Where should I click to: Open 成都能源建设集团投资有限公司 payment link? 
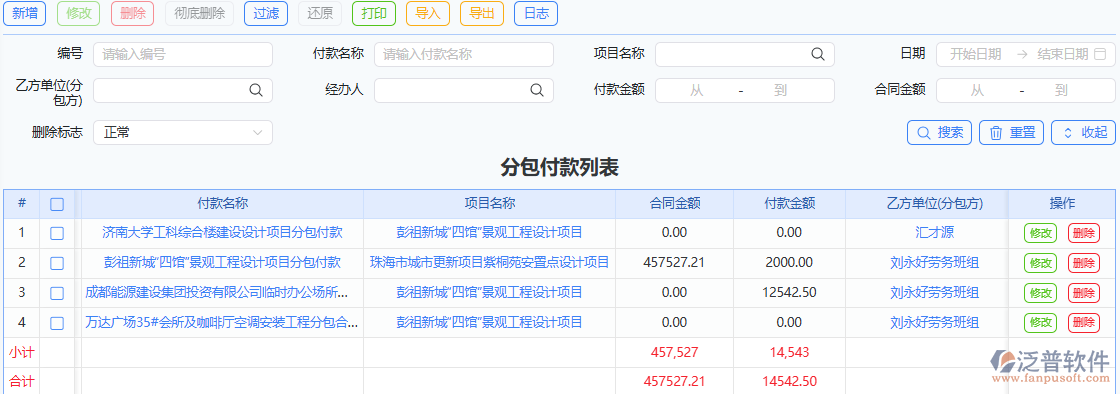coord(217,293)
